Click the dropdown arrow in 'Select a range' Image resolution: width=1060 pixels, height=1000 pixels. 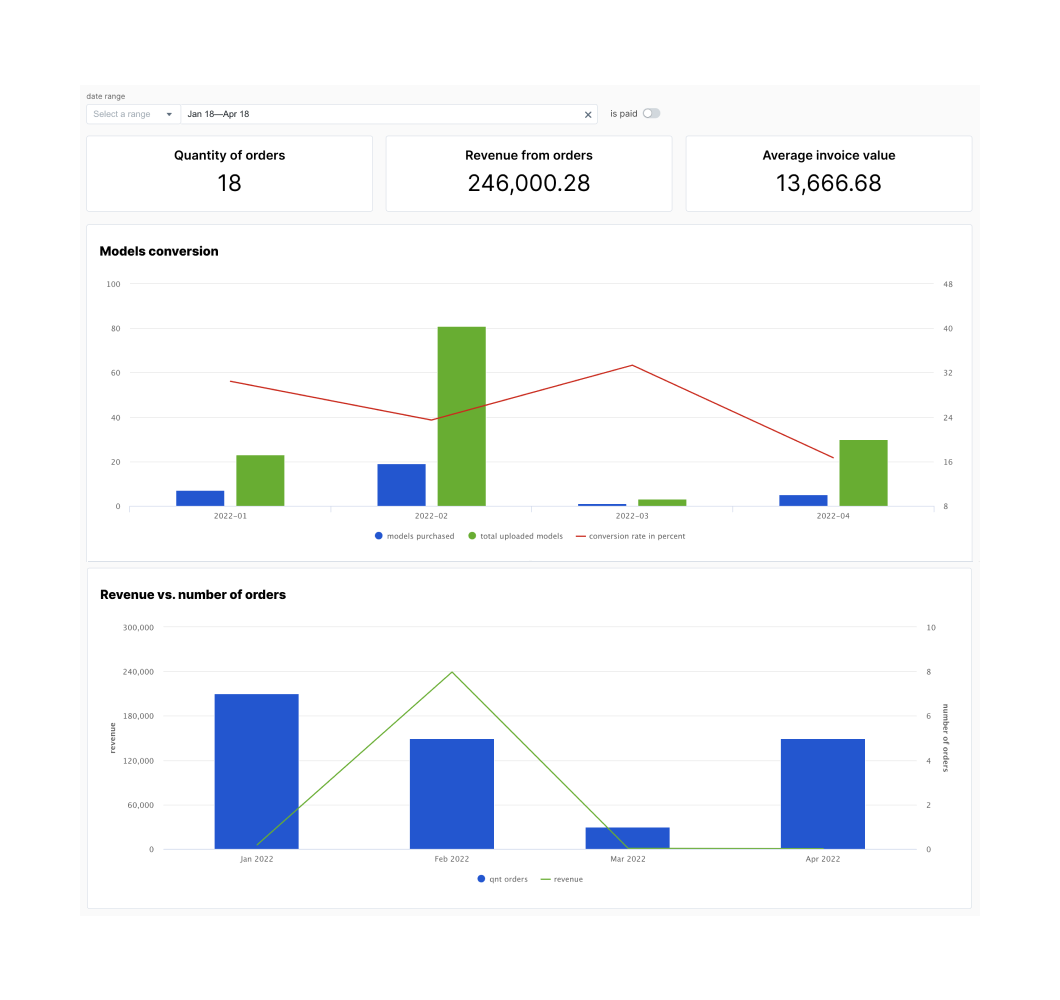(168, 114)
